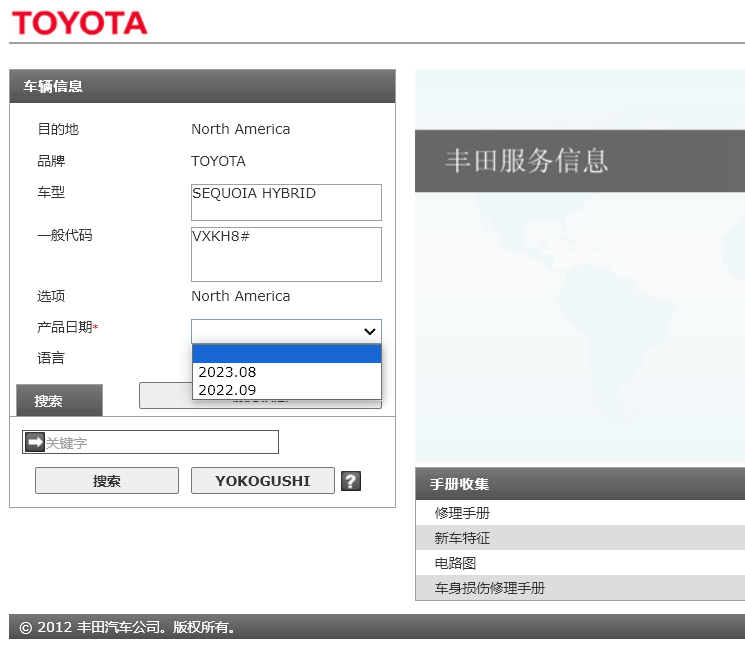Screen dimensions: 745x670
Task: Click the arrow icon in keyword field
Action: [35, 442]
